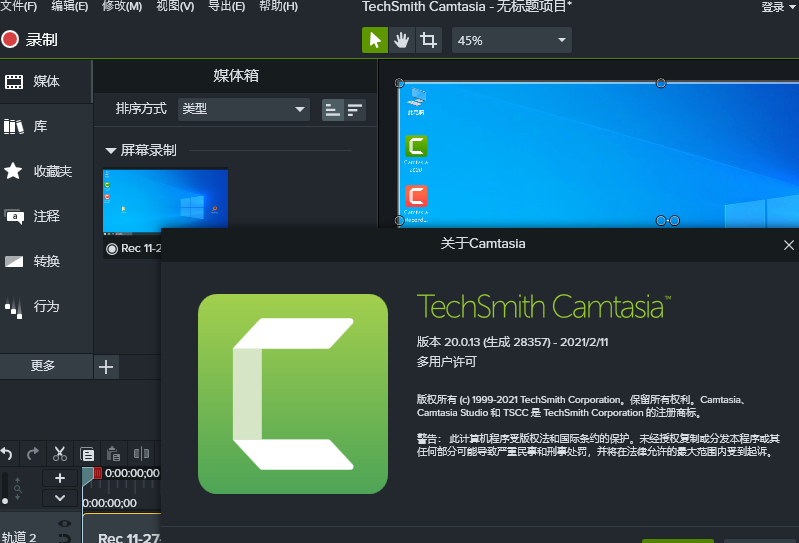Click the copy icon on the timeline toolbar
The image size is (799, 543).
point(87,453)
